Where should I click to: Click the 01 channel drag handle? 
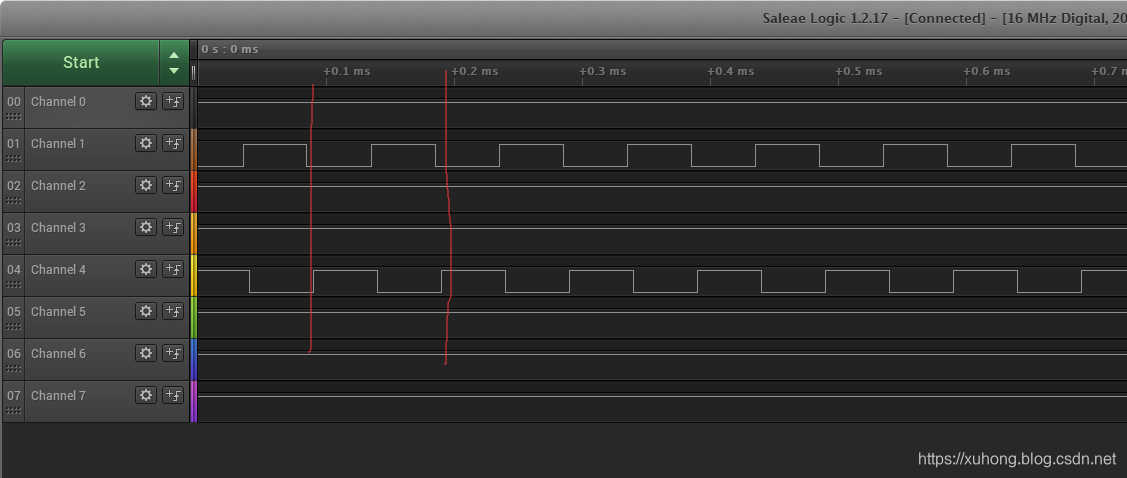point(14,158)
